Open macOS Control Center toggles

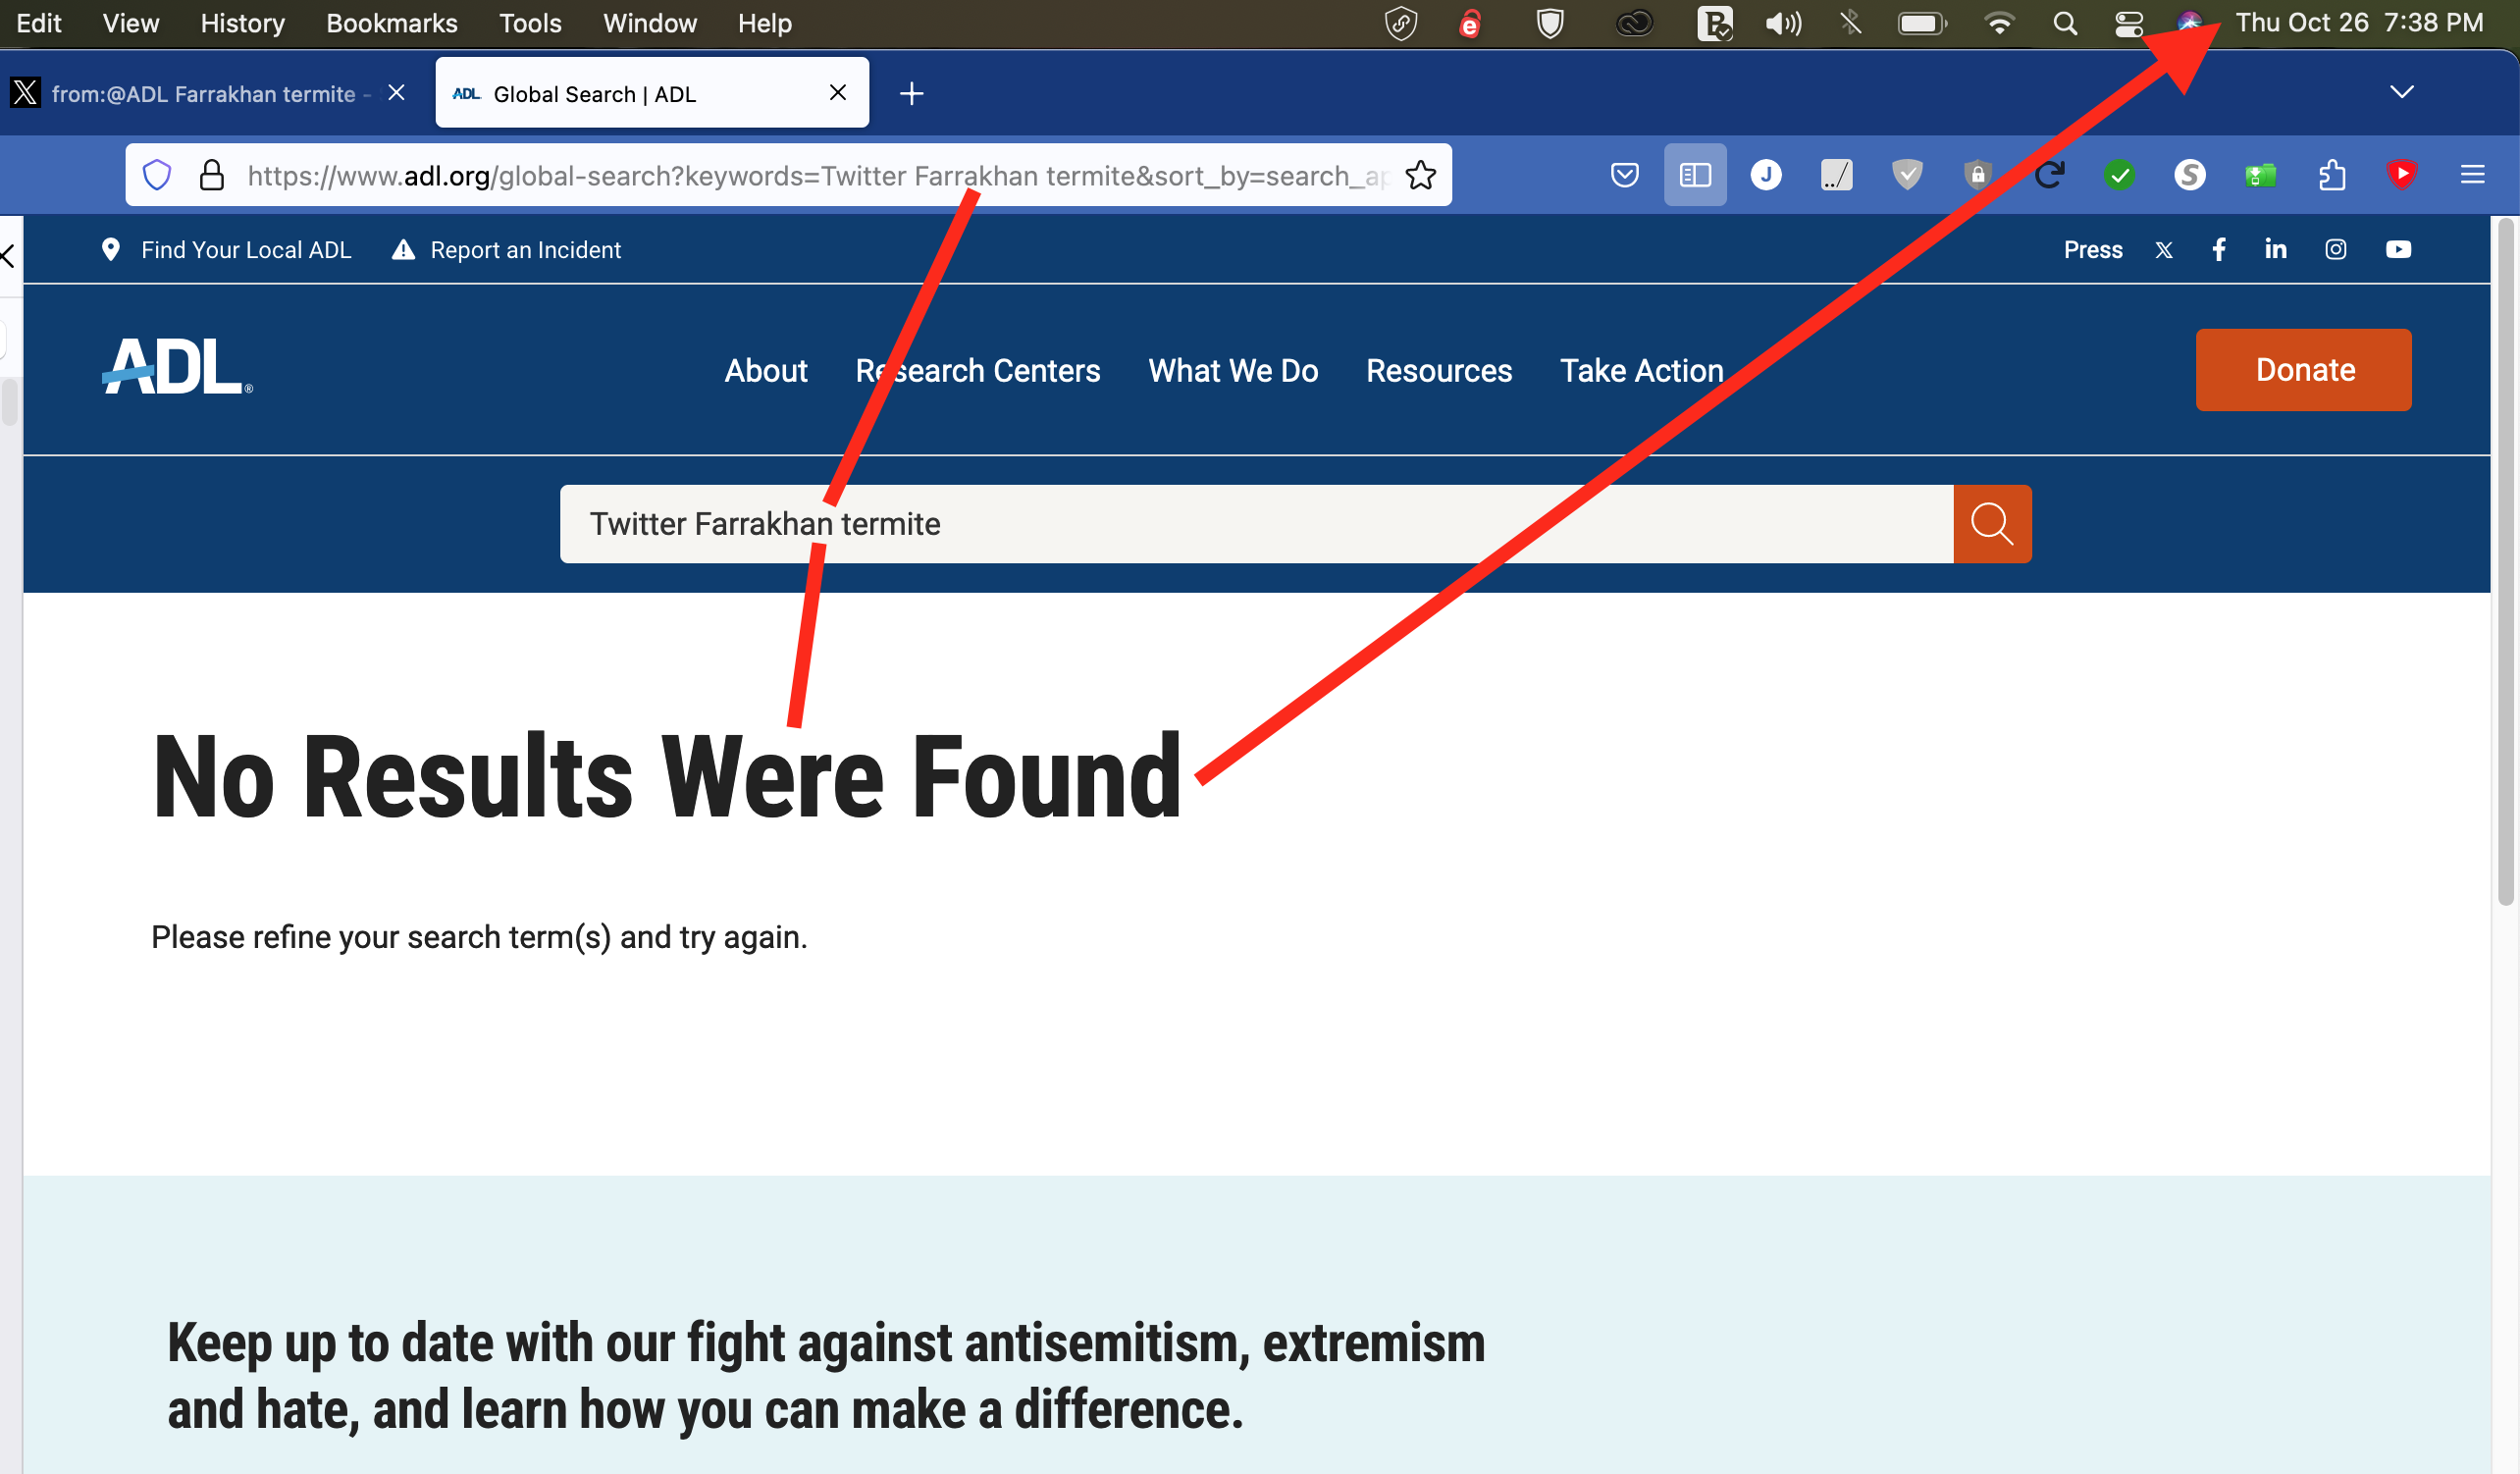(x=2128, y=23)
